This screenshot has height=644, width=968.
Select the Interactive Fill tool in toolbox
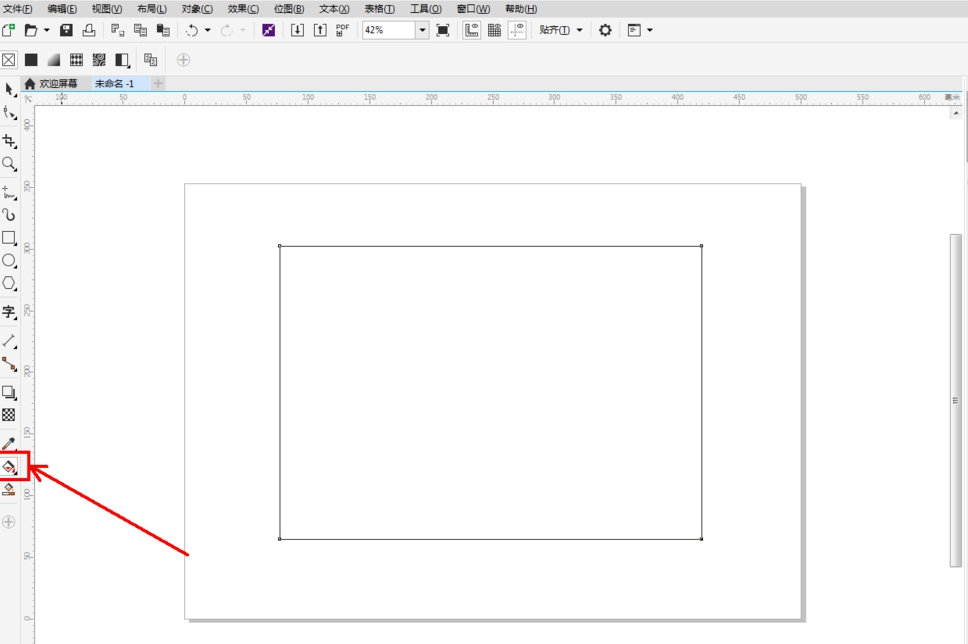9,467
